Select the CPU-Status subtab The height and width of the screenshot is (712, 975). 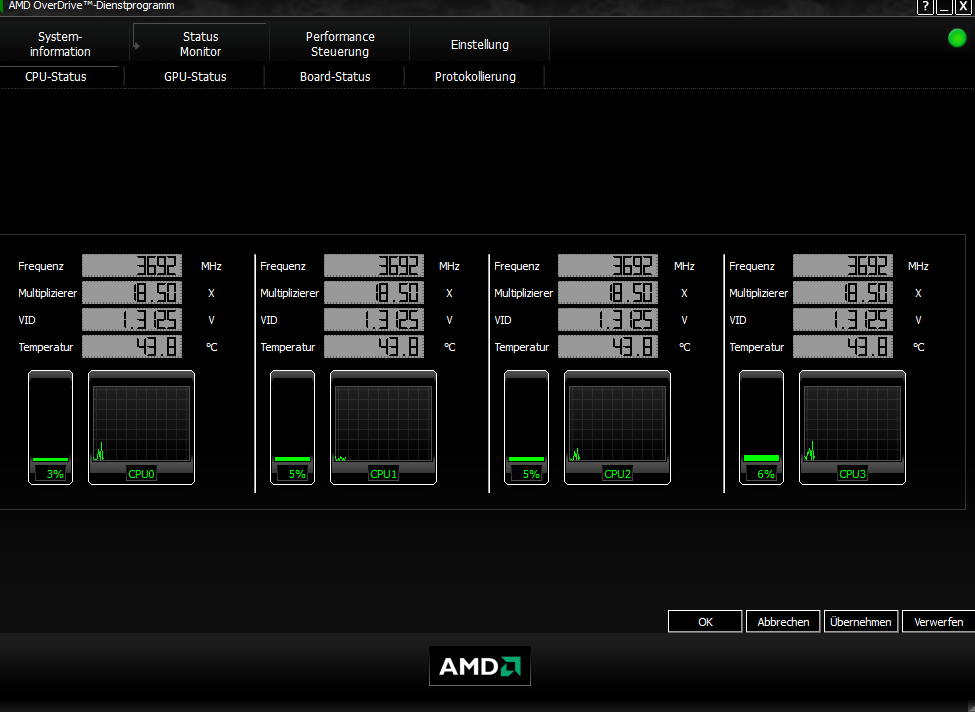[56, 76]
